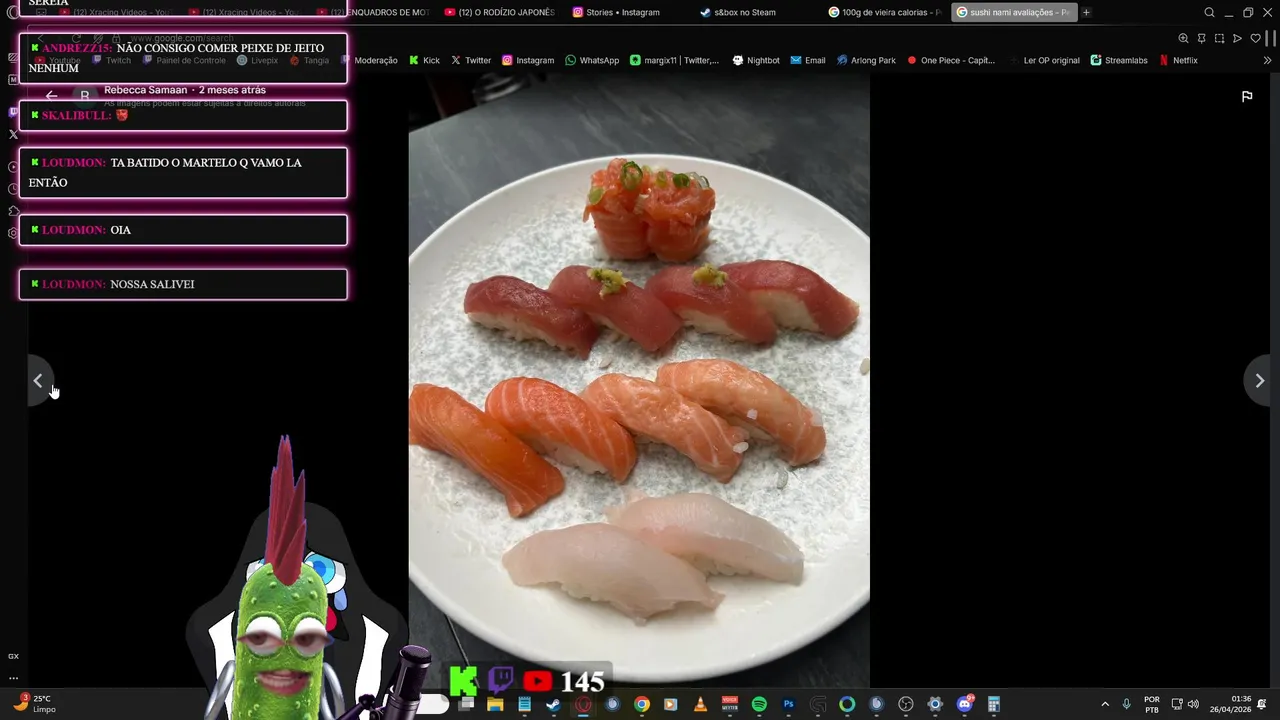Open the Kick bookmark
This screenshot has height=720, width=1280.
click(x=424, y=60)
